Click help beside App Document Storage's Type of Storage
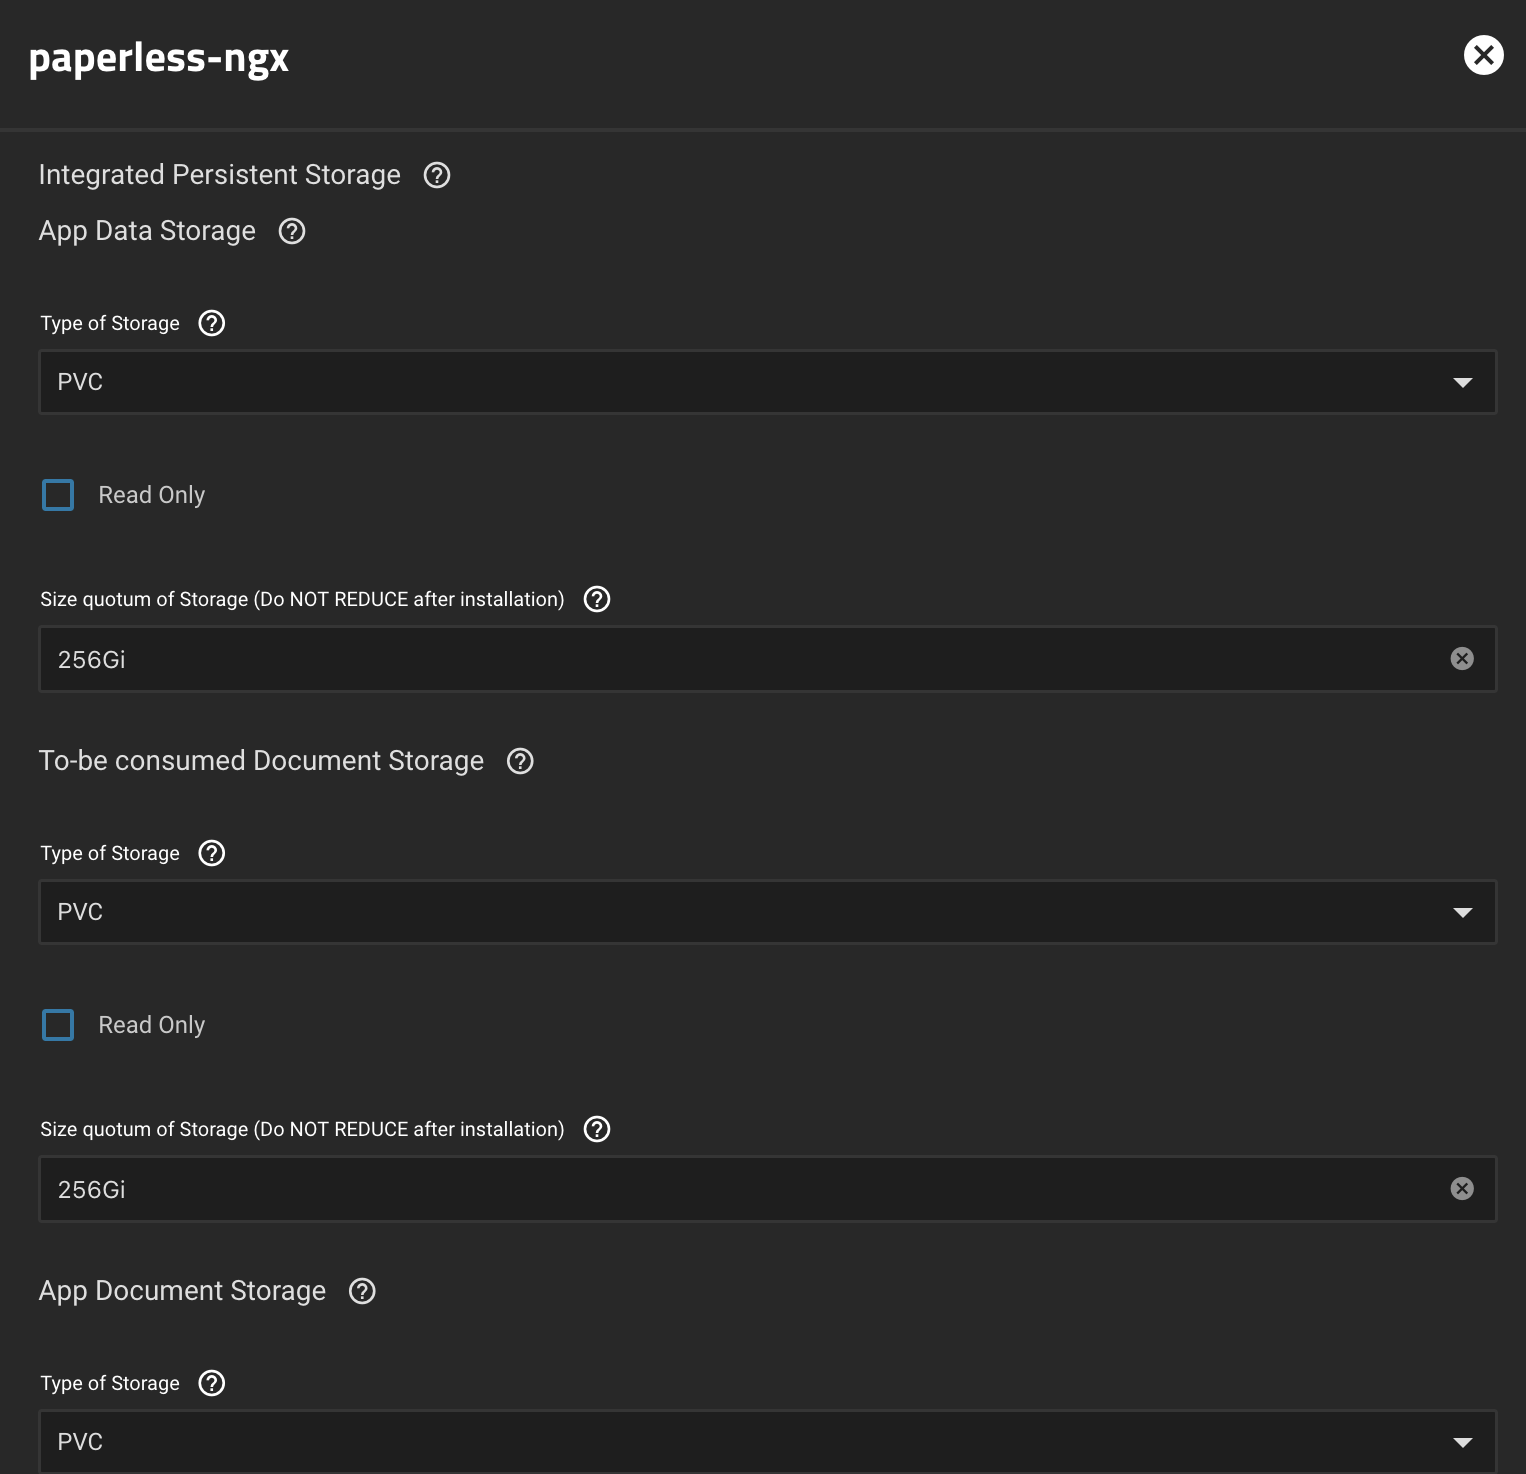 click(211, 1383)
